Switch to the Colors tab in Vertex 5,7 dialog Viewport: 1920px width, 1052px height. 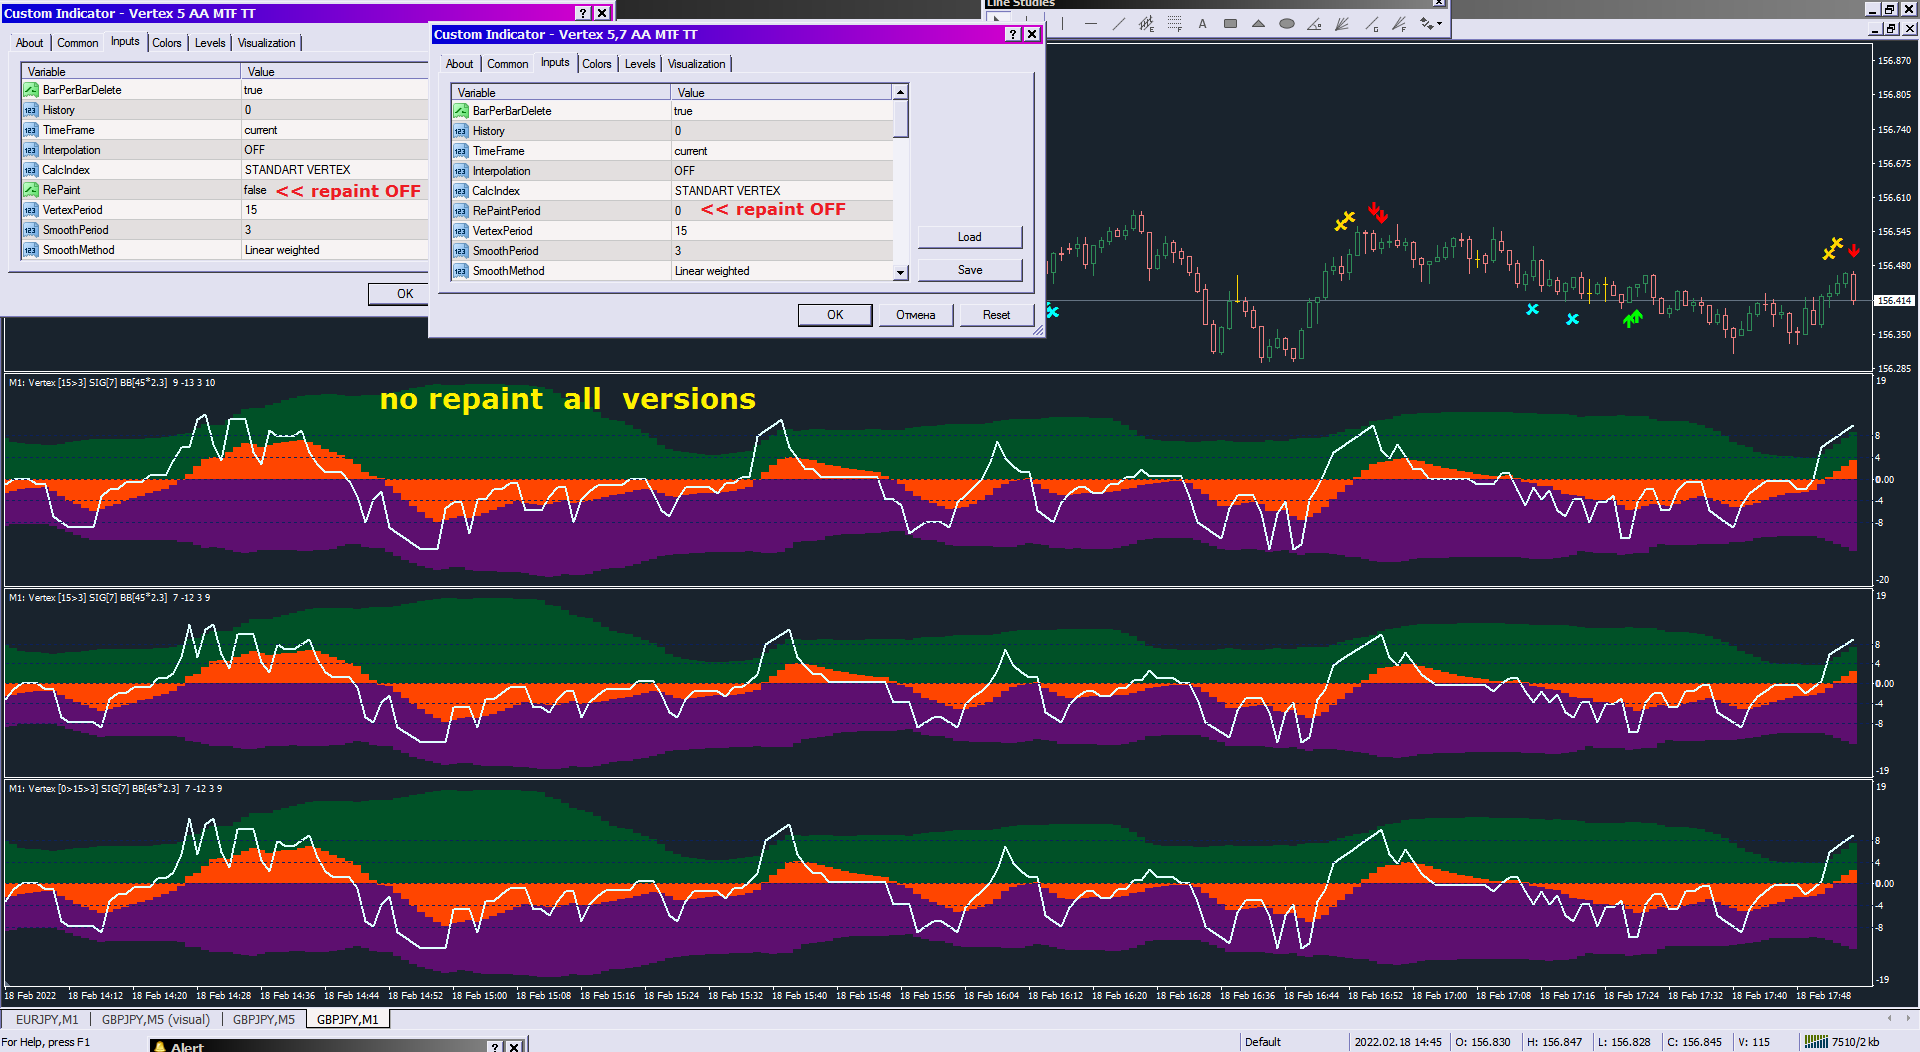click(597, 64)
